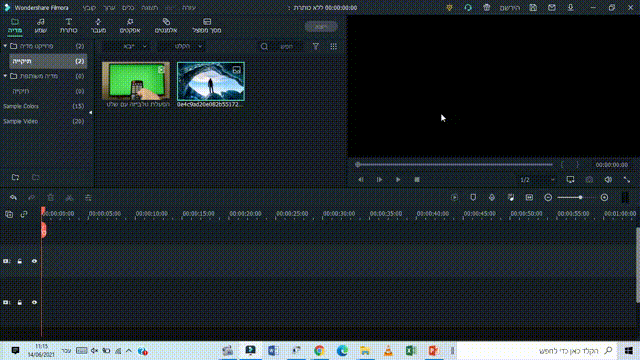The width and height of the screenshot is (640, 360).
Task: Click the Undo arrow in timeline toolbar
Action: tap(13, 198)
